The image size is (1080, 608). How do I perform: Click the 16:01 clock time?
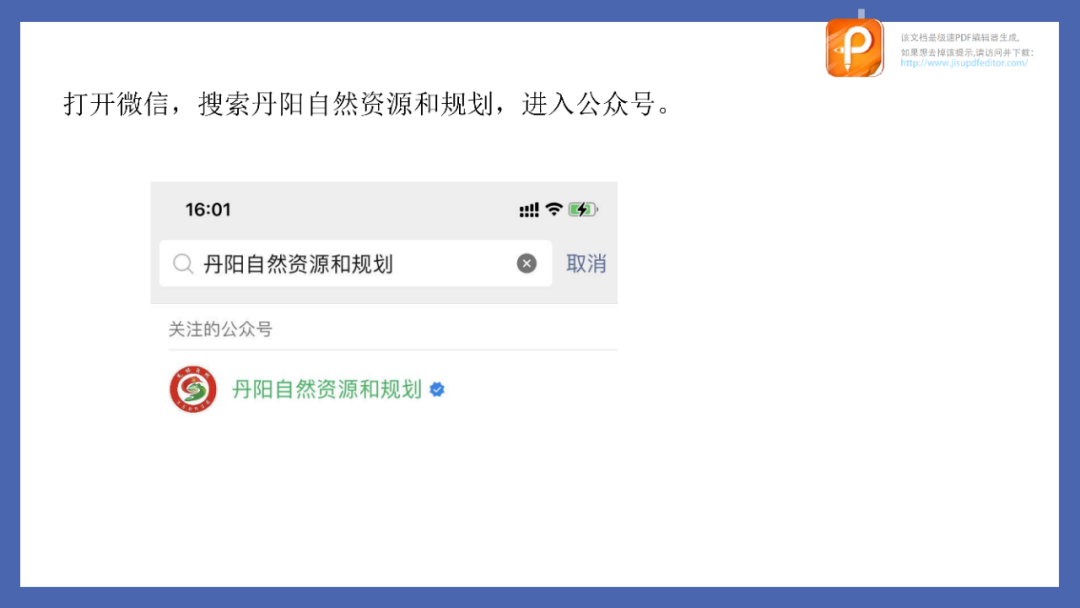click(x=208, y=210)
